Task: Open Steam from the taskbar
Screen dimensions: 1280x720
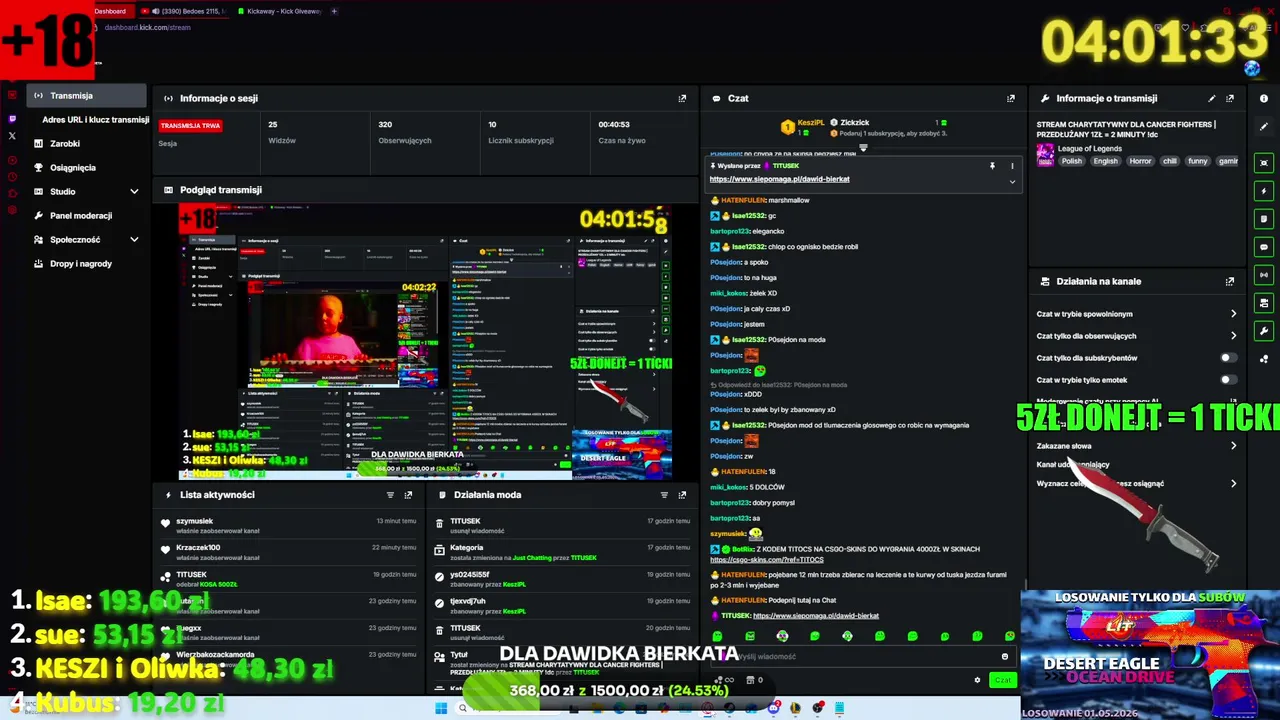Action: [x=729, y=708]
